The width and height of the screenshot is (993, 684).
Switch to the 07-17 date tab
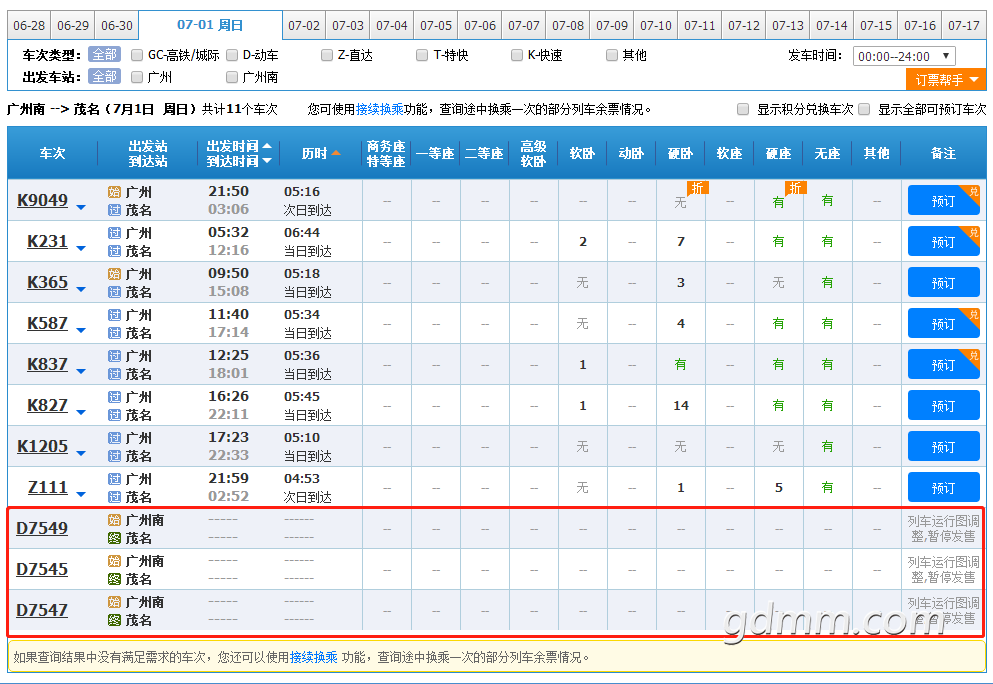[964, 26]
